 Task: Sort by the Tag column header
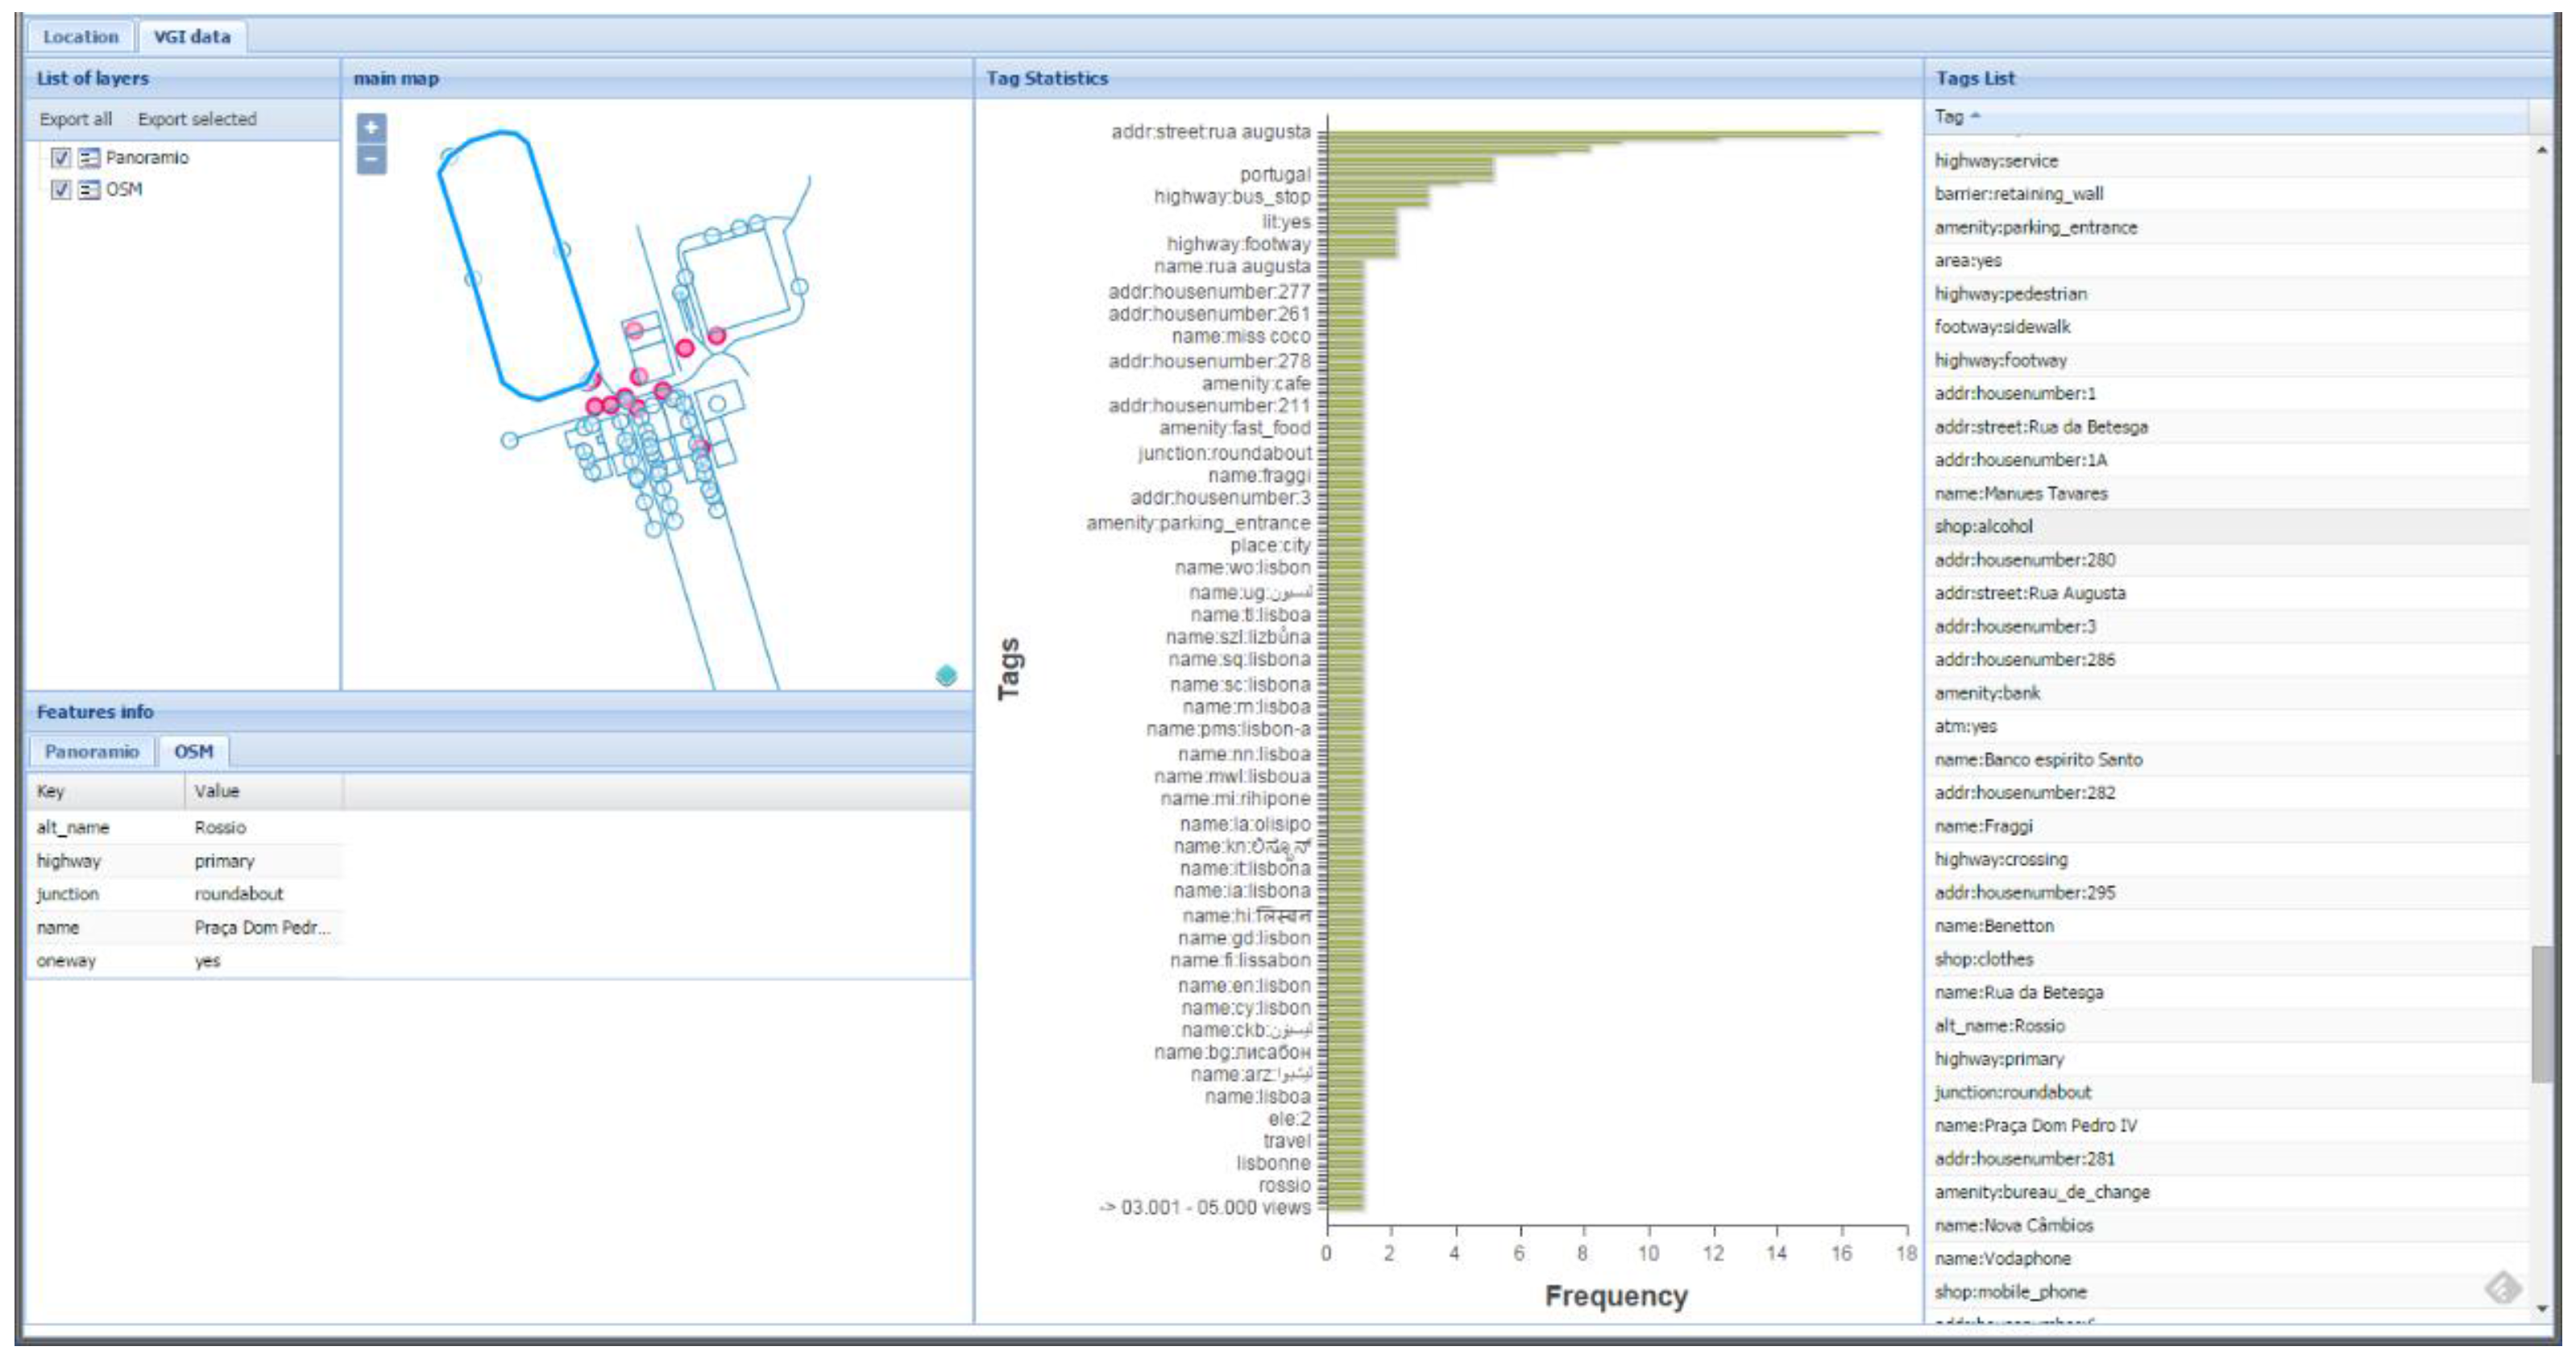coord(1950,117)
